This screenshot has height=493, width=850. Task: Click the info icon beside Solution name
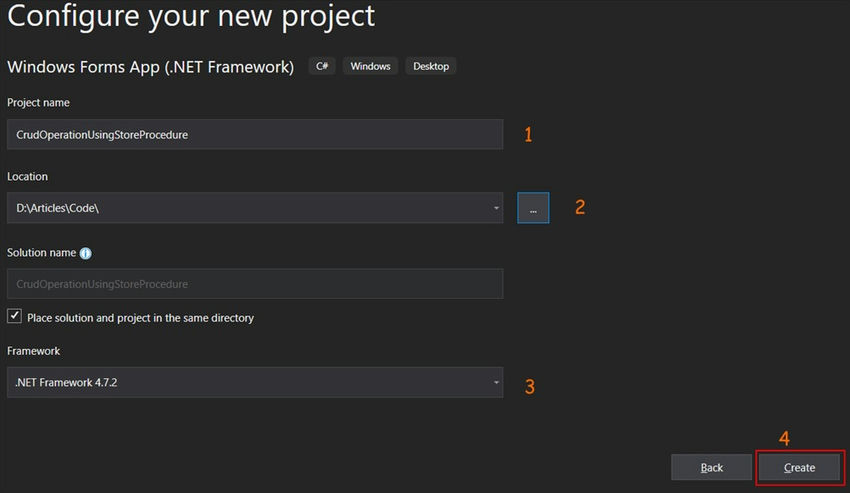point(86,254)
